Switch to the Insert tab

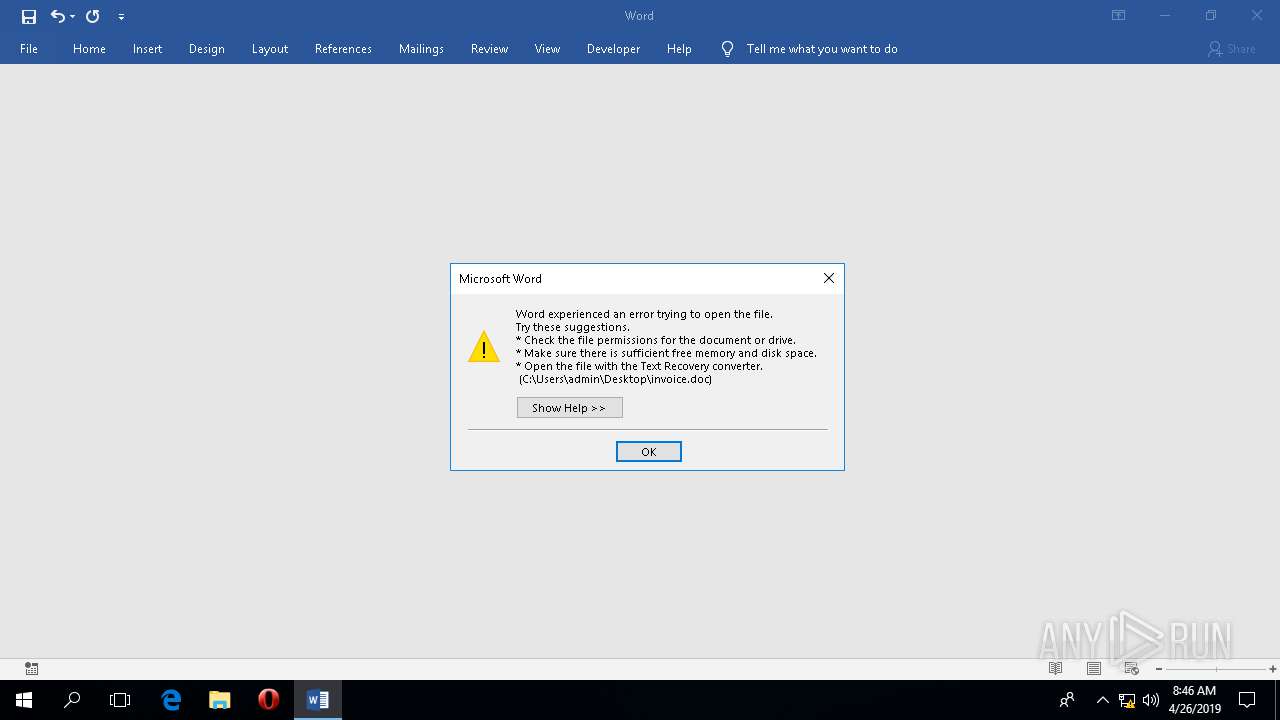pyautogui.click(x=147, y=49)
